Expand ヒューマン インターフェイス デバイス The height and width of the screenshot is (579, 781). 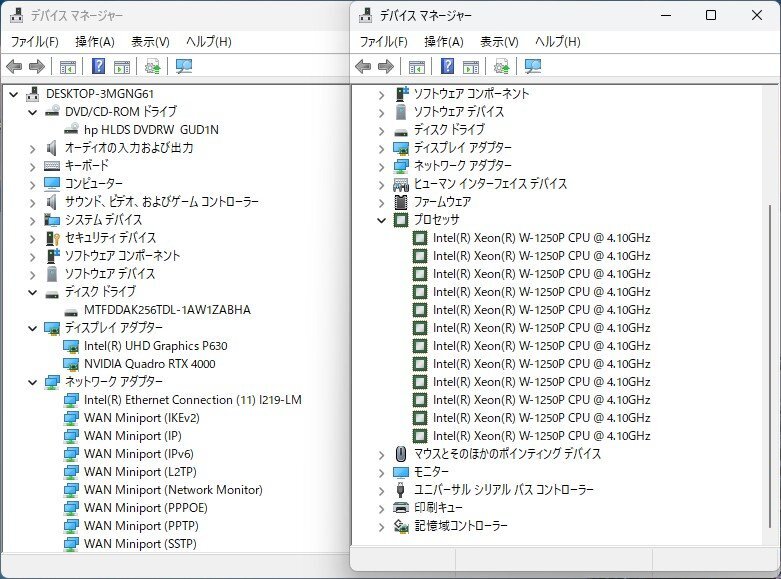382,185
